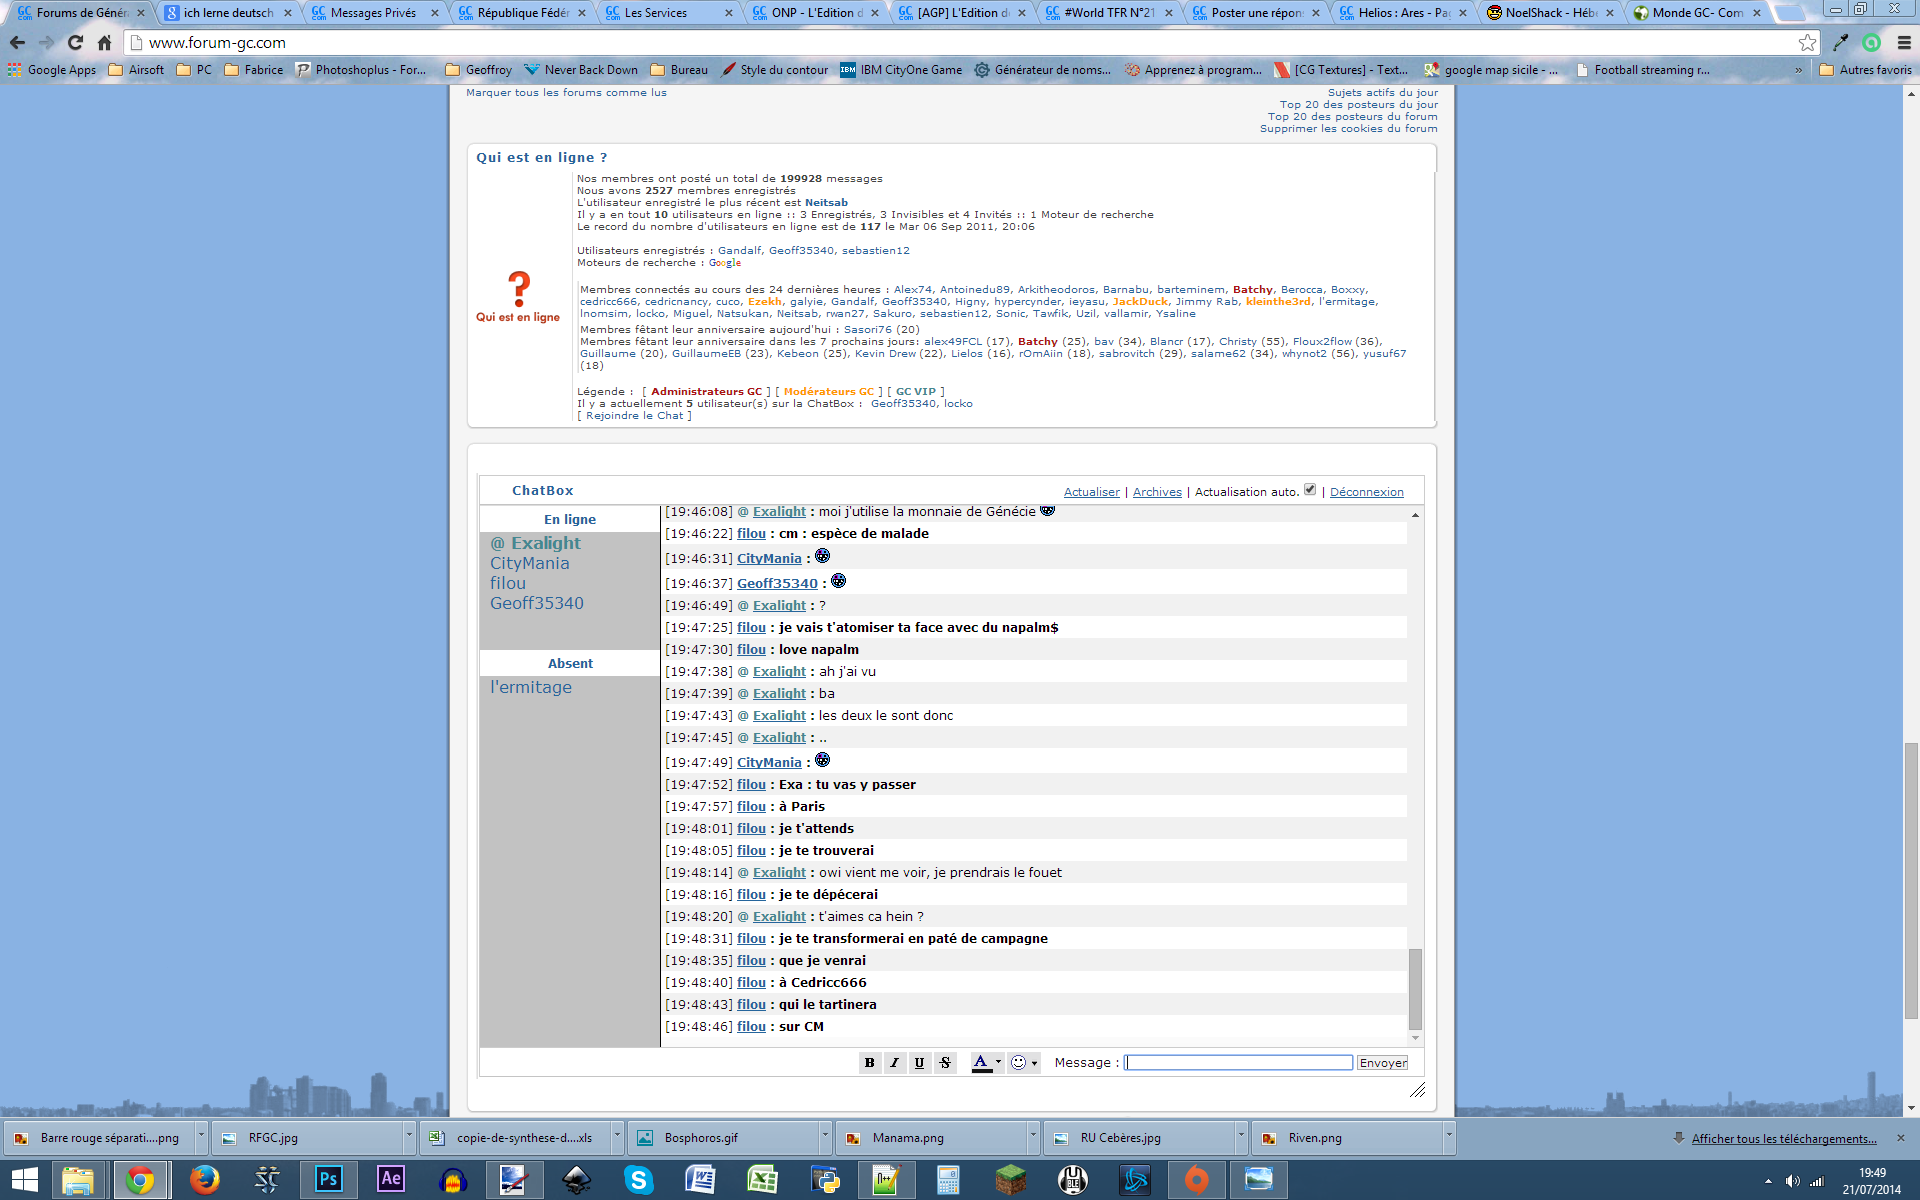Click the text color picker icon in ChatBox
Screen dimensions: 1920x1200
(983, 1062)
